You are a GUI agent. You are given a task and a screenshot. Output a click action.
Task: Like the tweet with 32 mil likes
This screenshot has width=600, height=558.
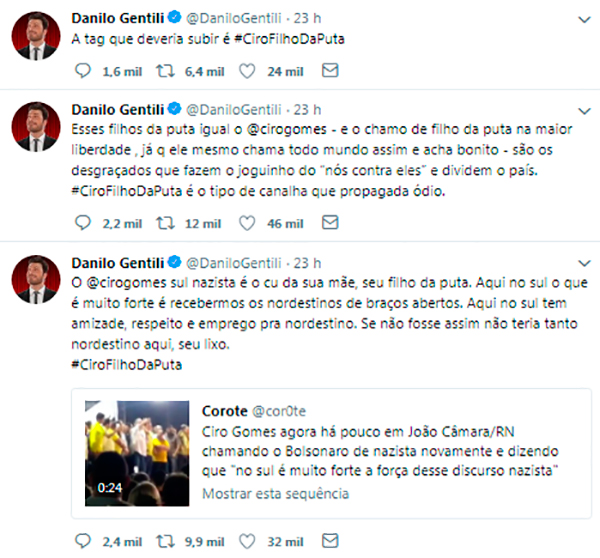247,541
